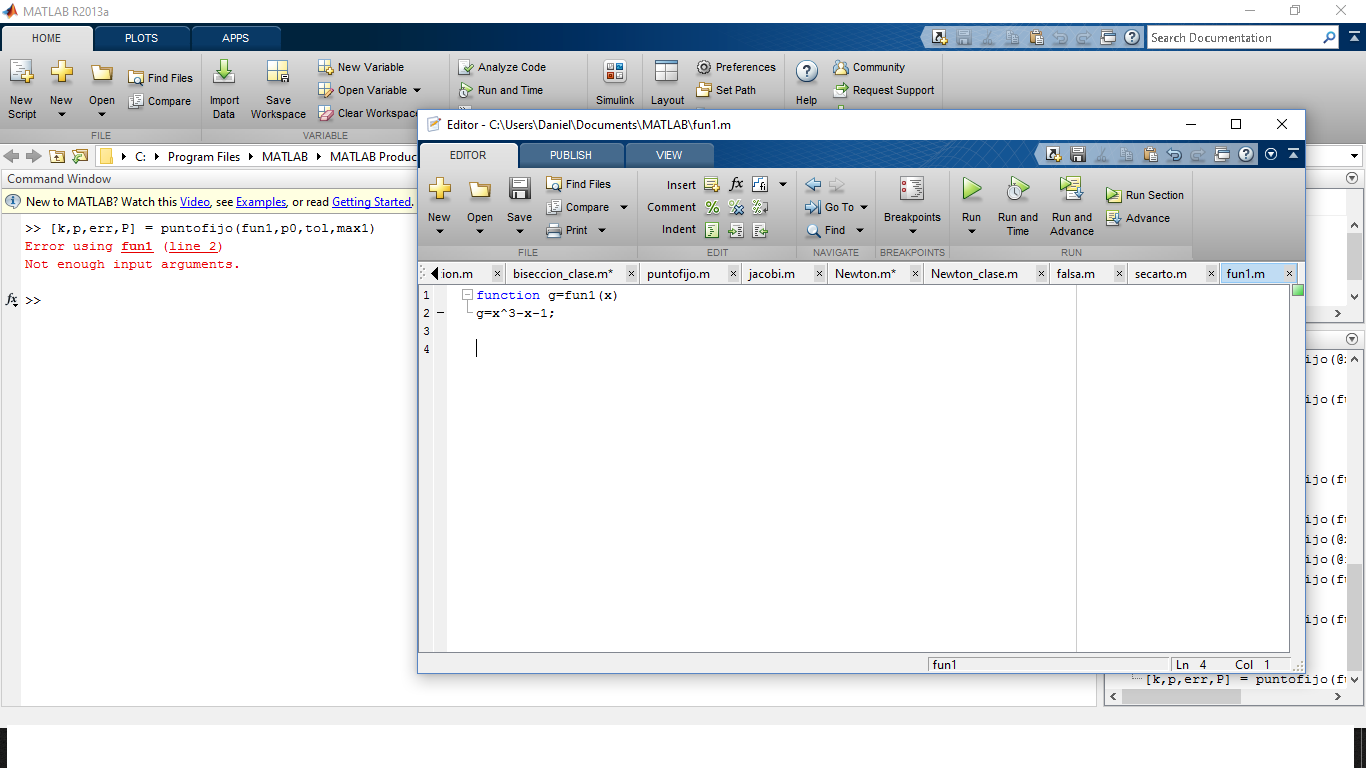1366x768 pixels.
Task: Click Run Section in Editor toolstrip
Action: coord(1145,195)
